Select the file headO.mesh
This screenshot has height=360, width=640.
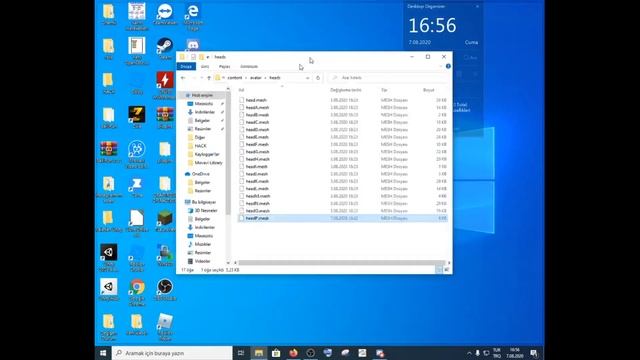click(258, 211)
